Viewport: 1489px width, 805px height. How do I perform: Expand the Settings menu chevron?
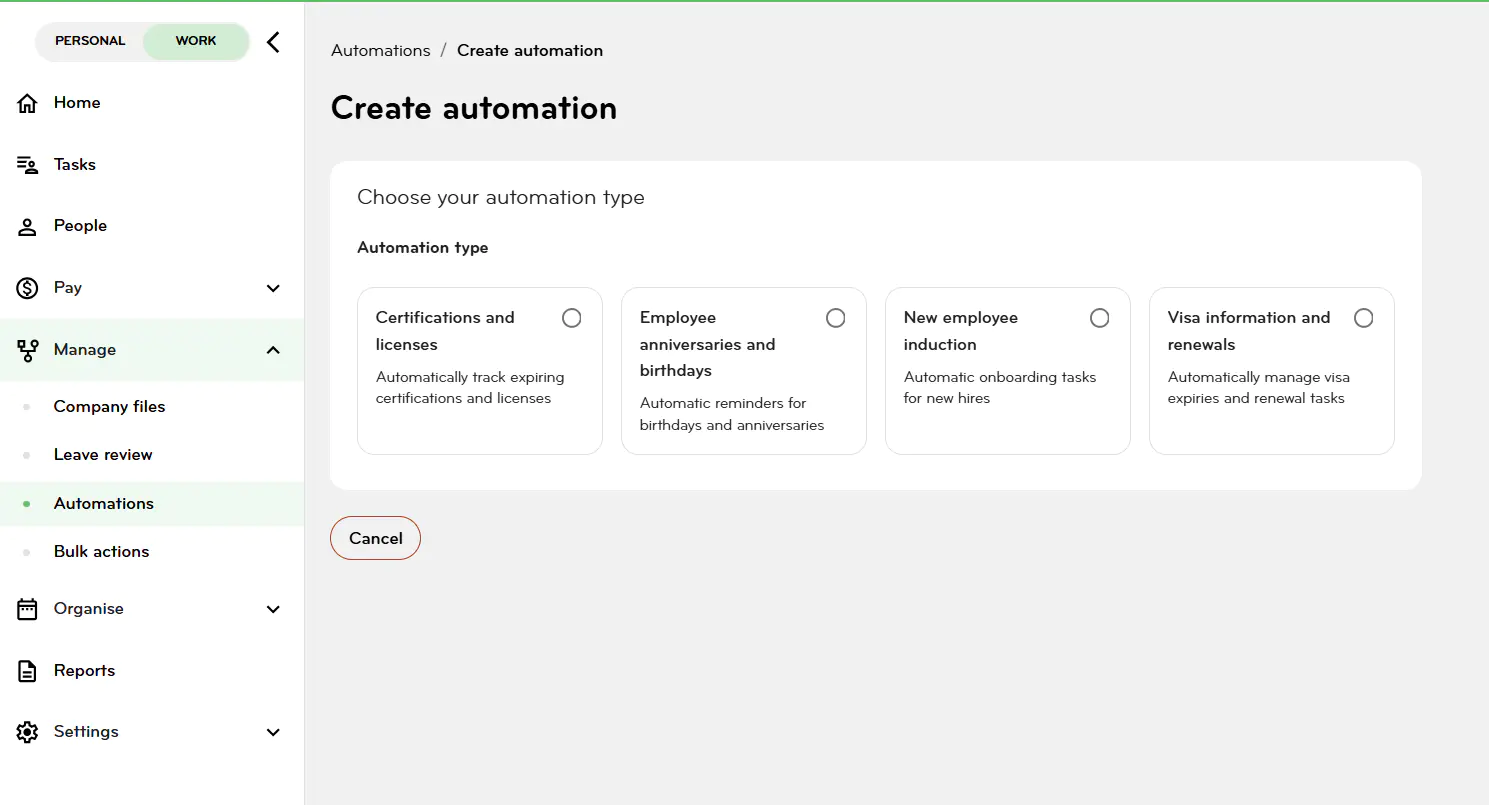273,732
